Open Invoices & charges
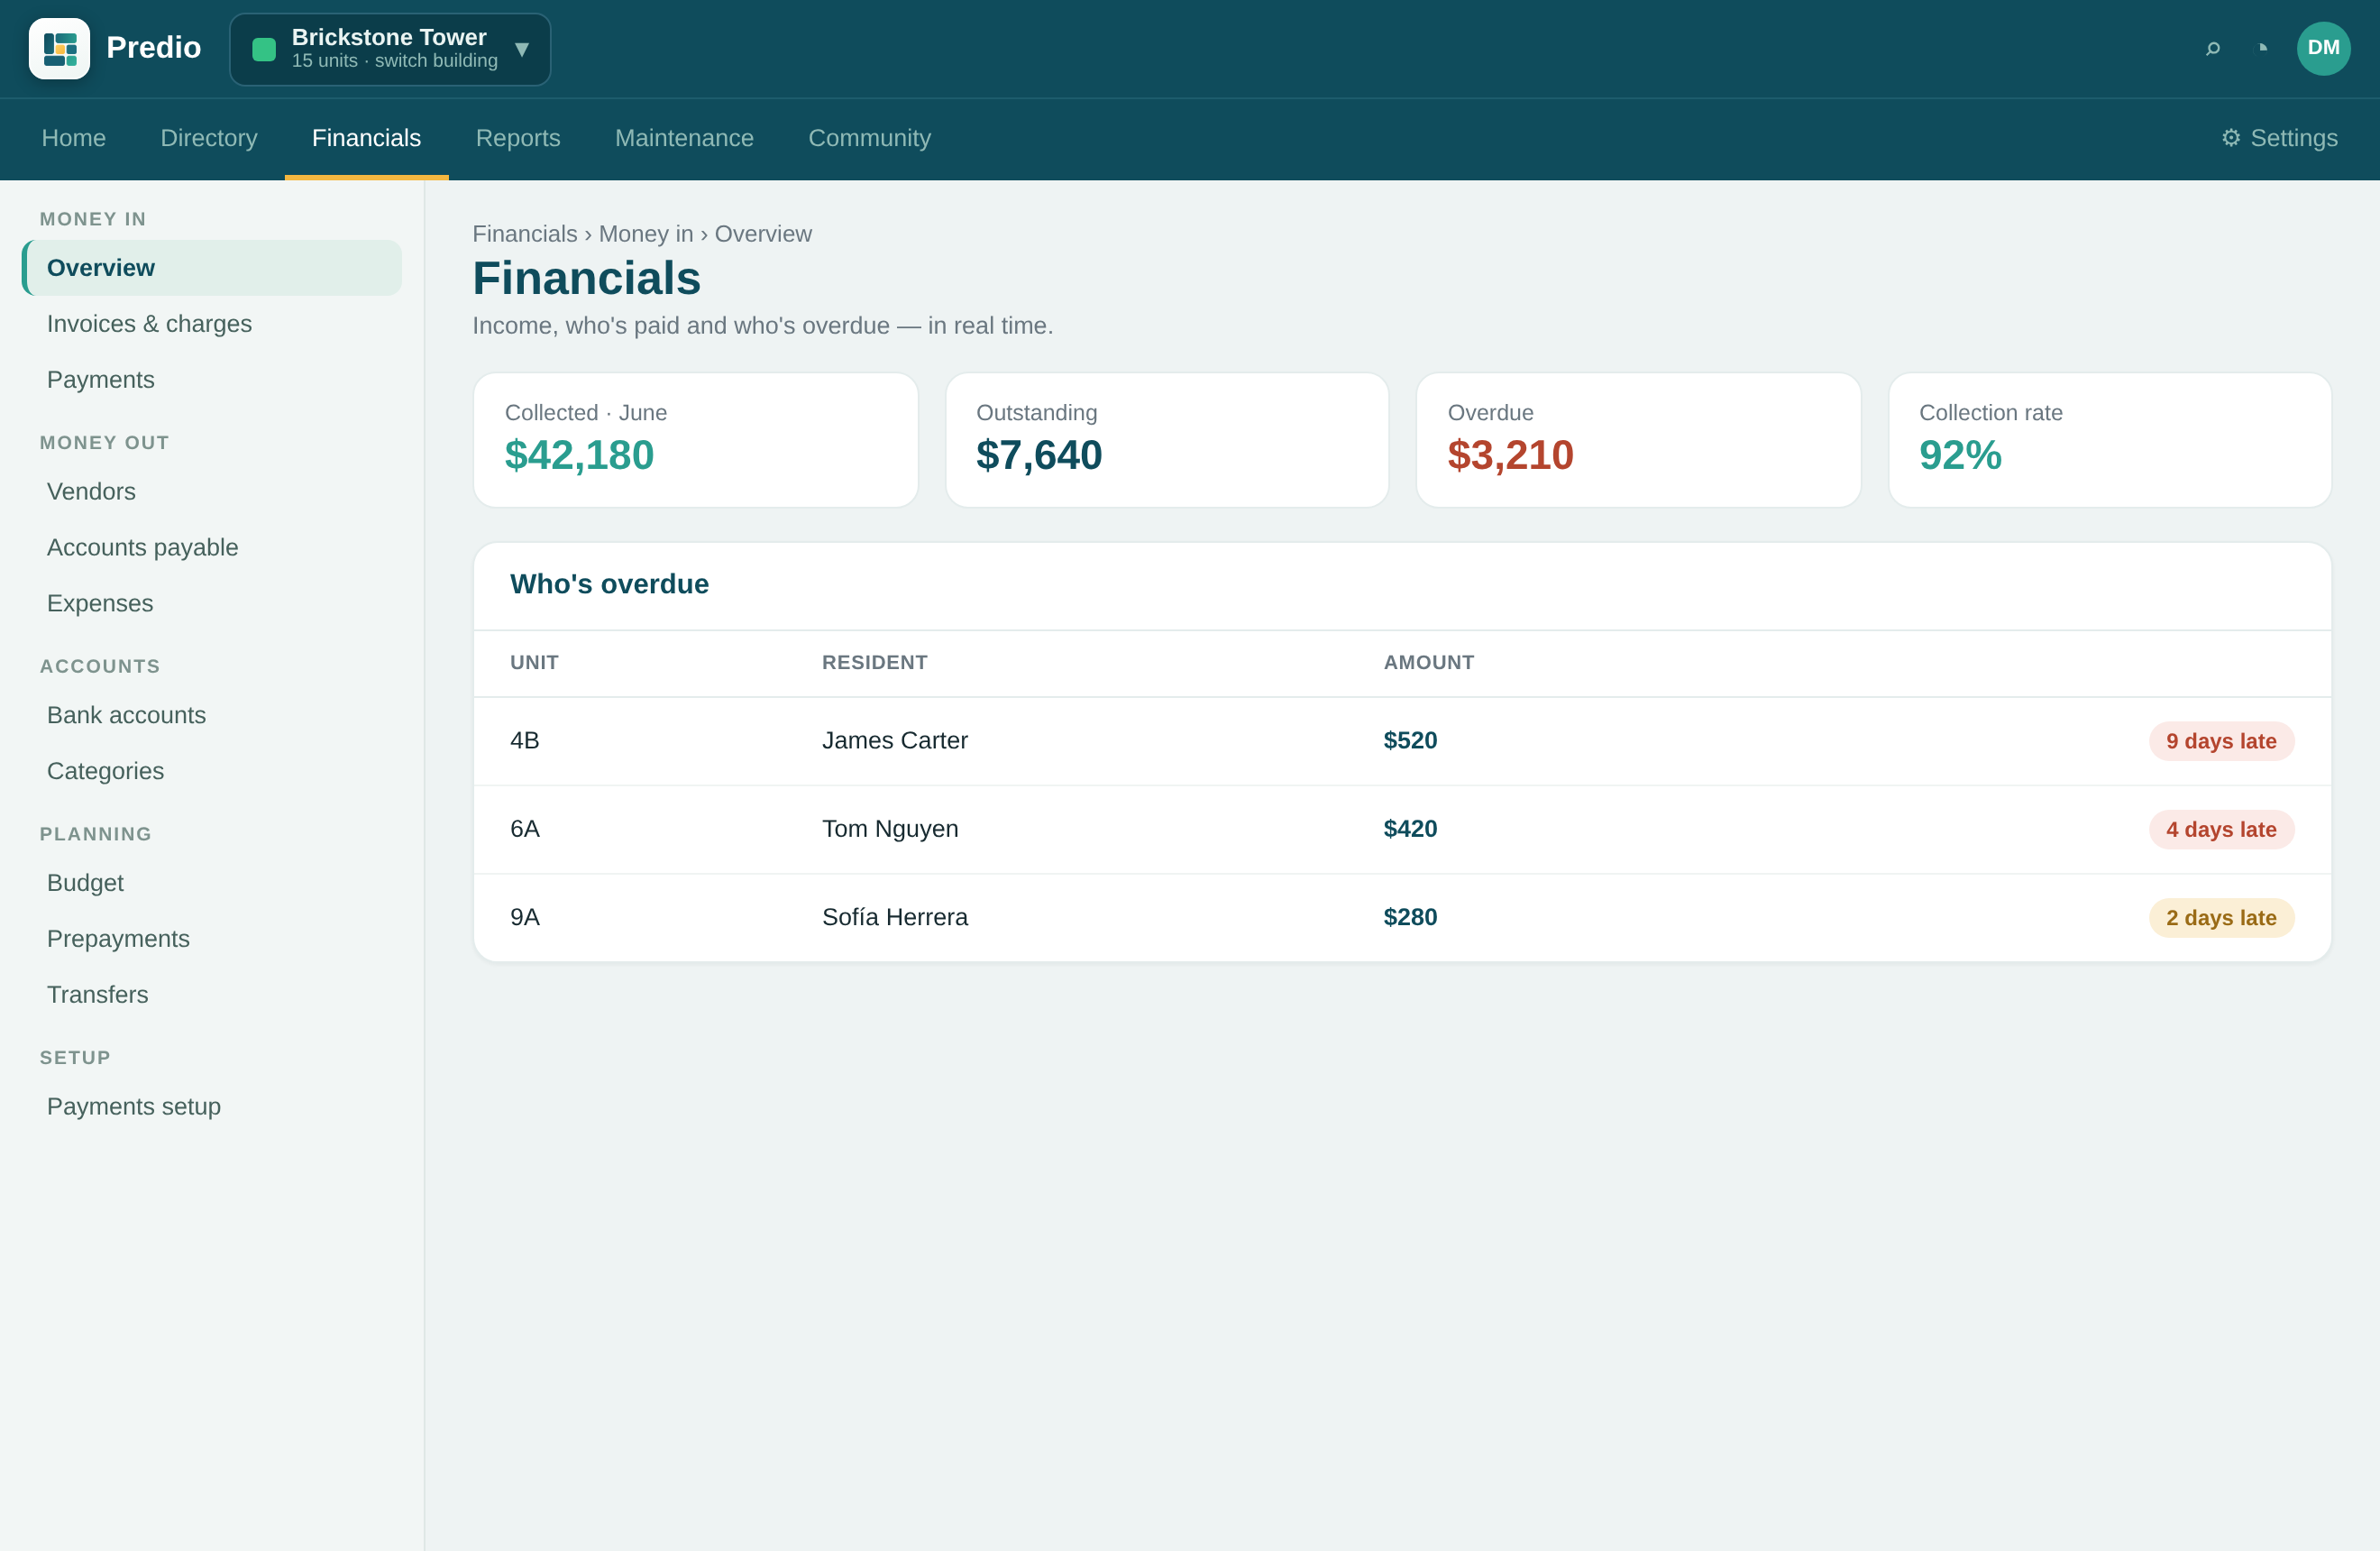2380x1551 pixels. [212, 324]
